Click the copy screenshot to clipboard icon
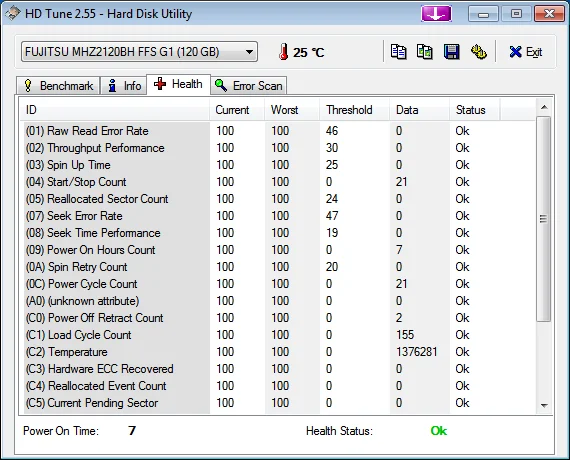Viewport: 570px width, 460px height. (425, 52)
